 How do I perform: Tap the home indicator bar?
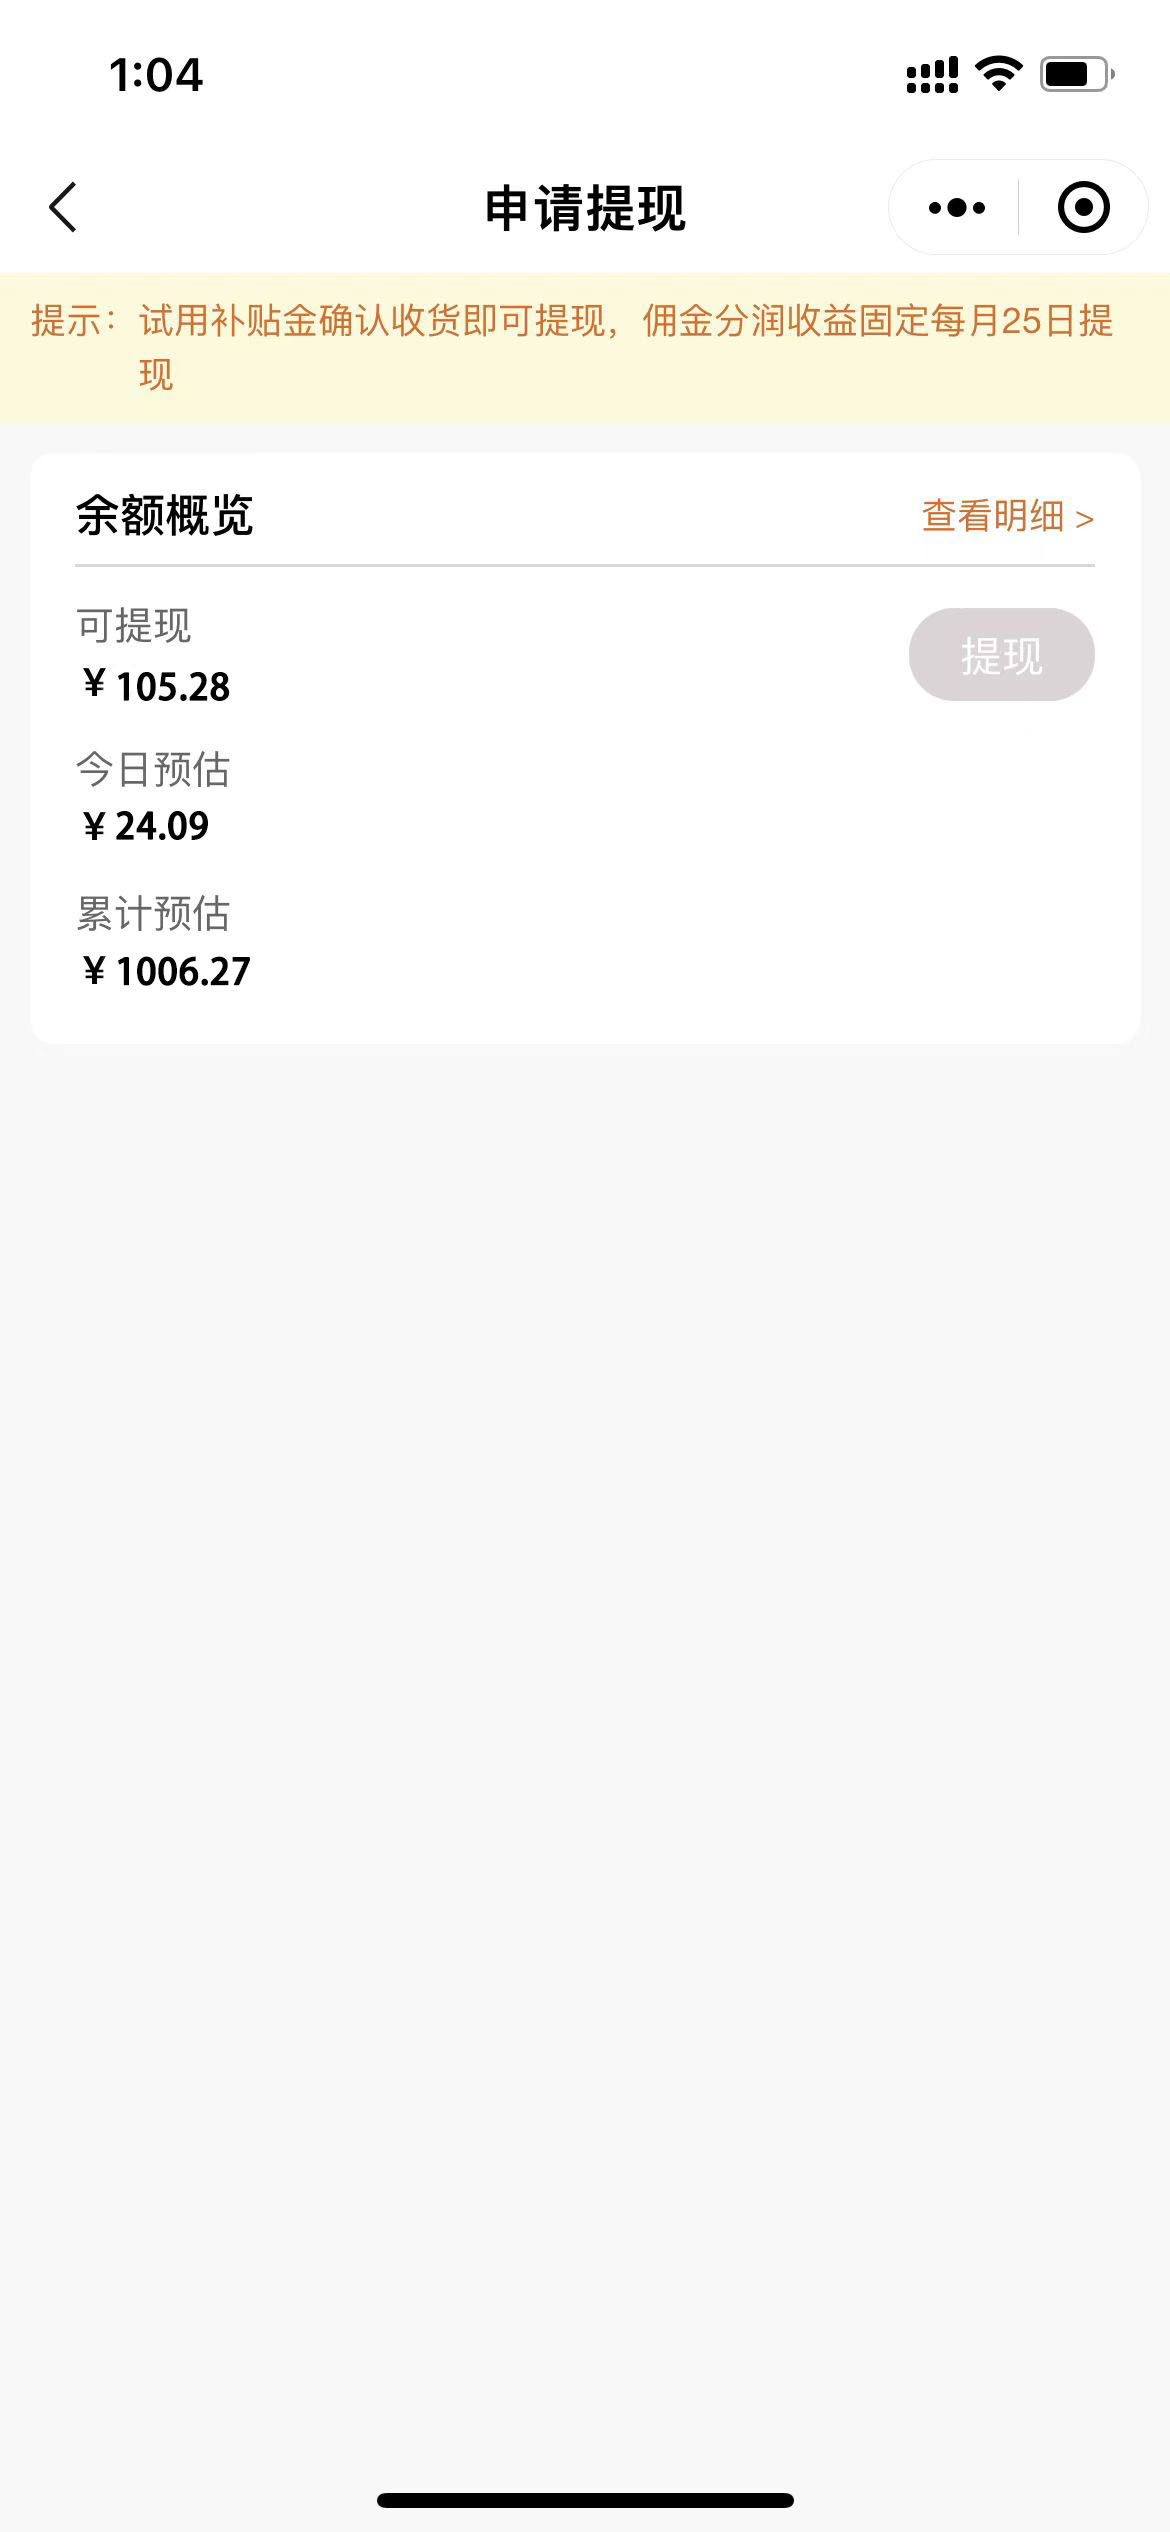(x=585, y=2500)
